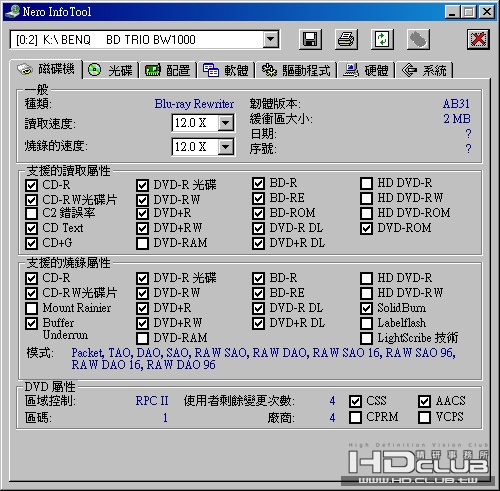Image resolution: width=500 pixels, height=491 pixels.
Task: Click the printer icon
Action: pos(346,39)
